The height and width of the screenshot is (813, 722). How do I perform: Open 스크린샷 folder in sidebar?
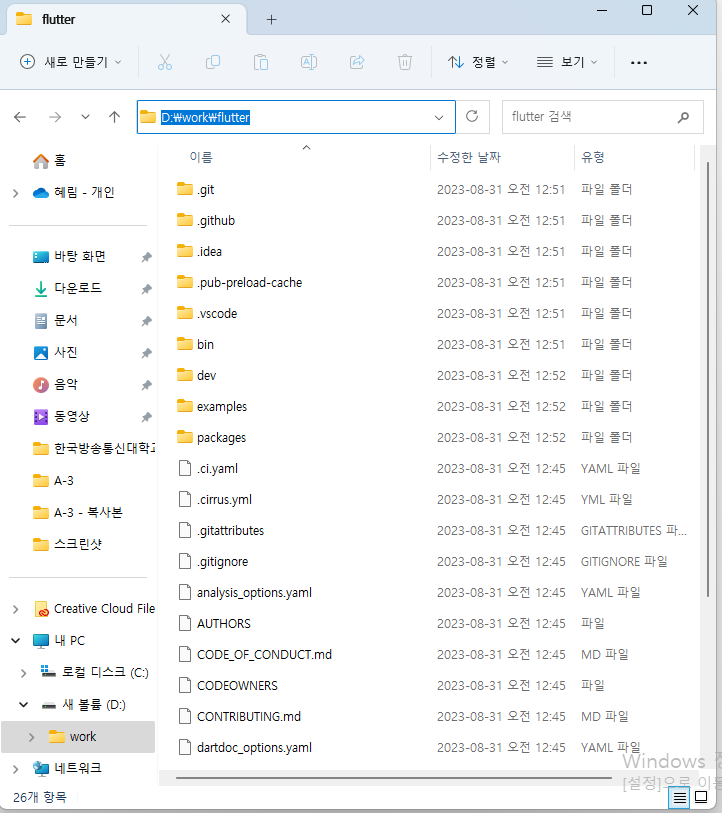(x=67, y=544)
